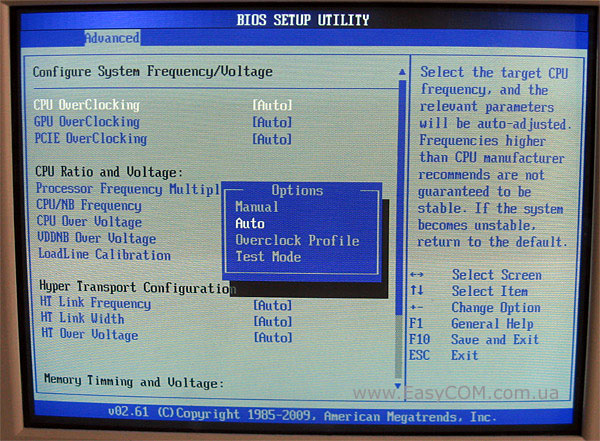Click the Select Item up-down arrows icon
Viewport: 600px width, 441px height.
click(x=416, y=291)
